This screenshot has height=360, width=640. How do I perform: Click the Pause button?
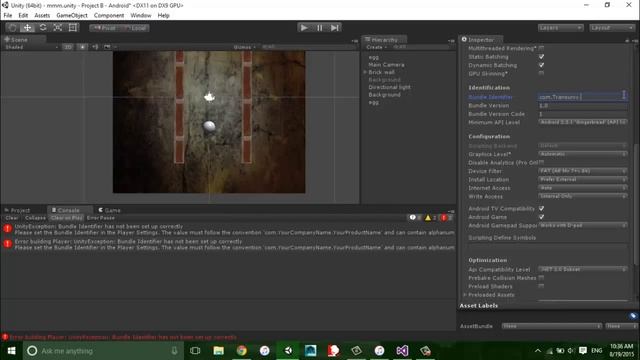pyautogui.click(x=320, y=28)
